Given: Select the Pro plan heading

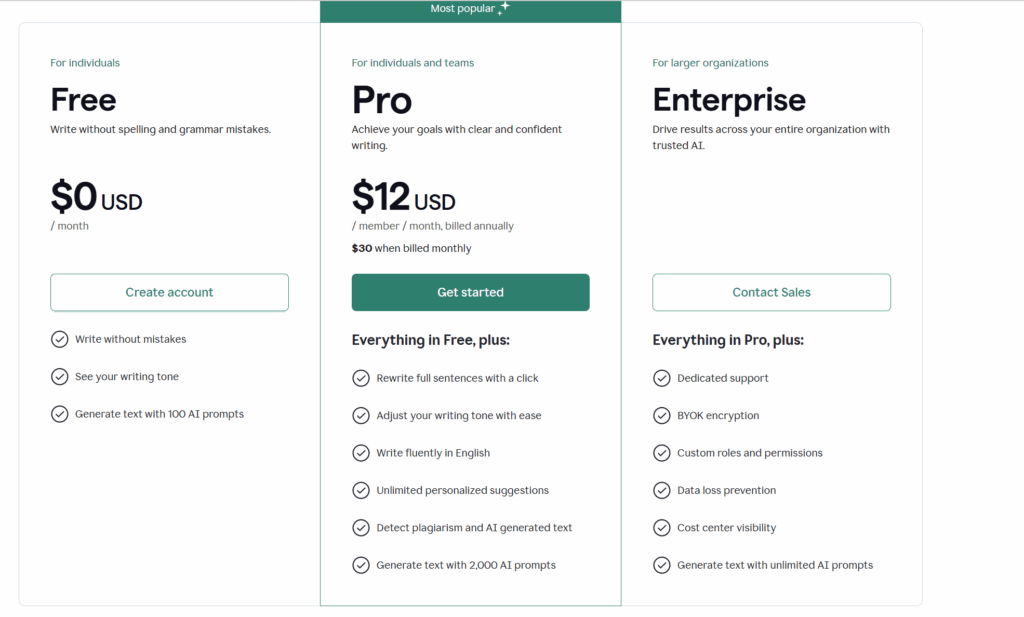Looking at the screenshot, I should (x=382, y=100).
